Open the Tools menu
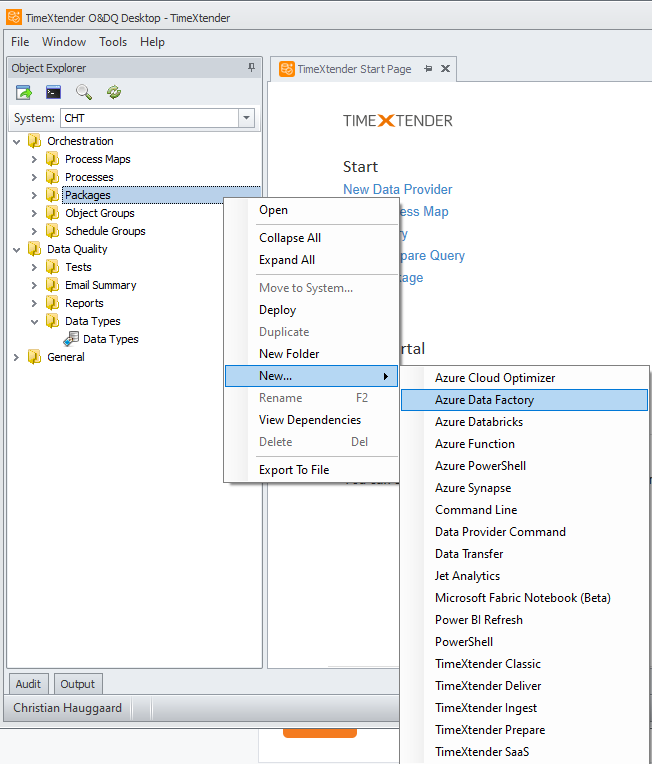Screen dimensions: 652x764 click(x=113, y=42)
